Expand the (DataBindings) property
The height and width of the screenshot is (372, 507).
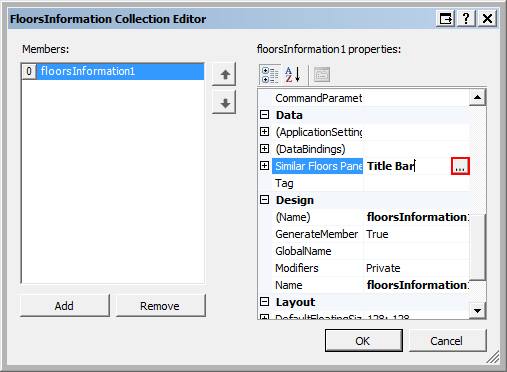pyautogui.click(x=264, y=149)
